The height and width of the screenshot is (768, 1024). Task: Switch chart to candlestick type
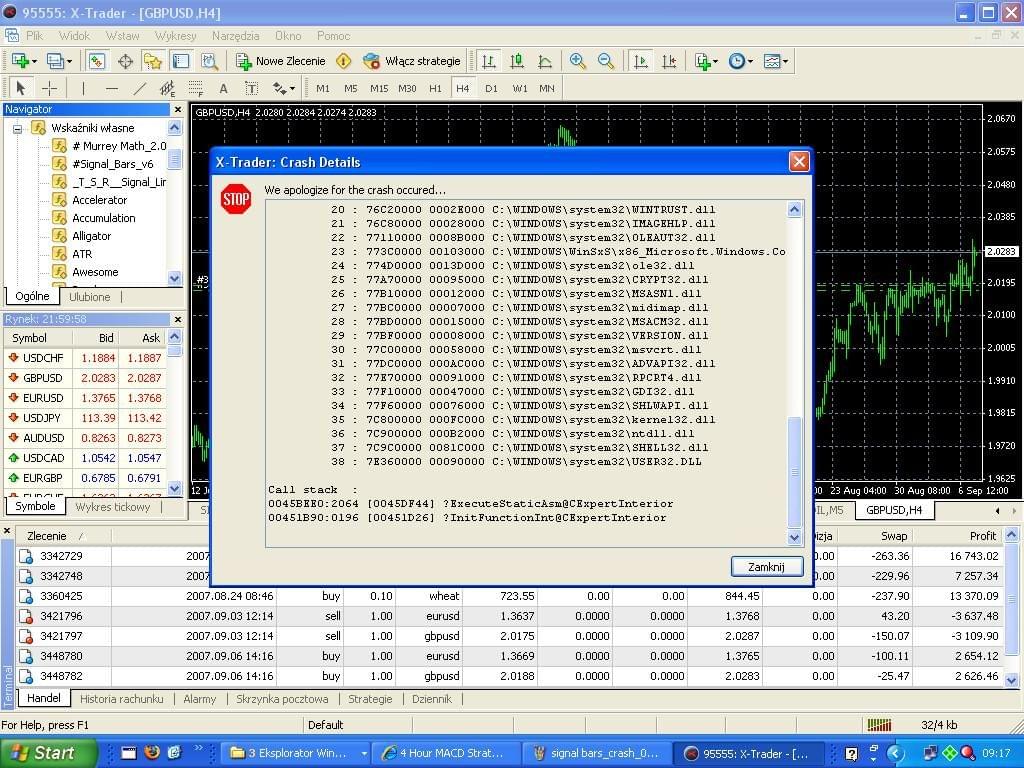[517, 61]
